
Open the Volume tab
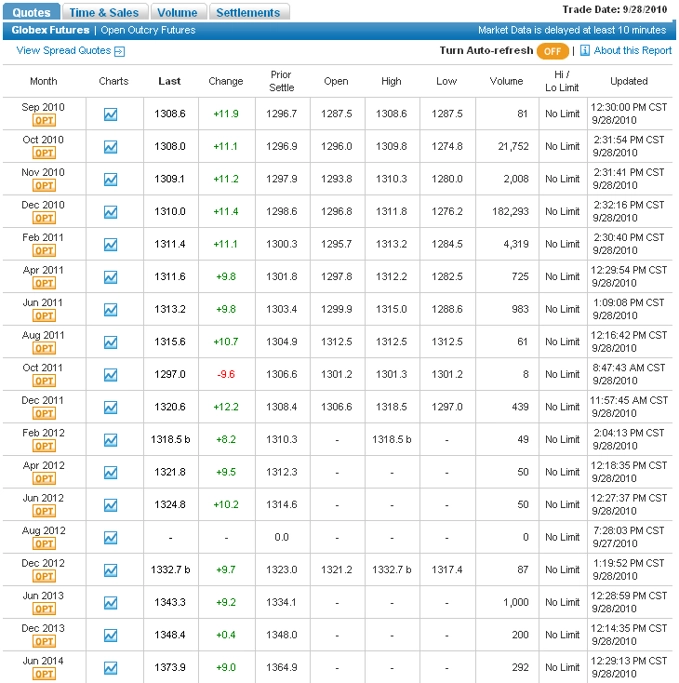[x=178, y=13]
